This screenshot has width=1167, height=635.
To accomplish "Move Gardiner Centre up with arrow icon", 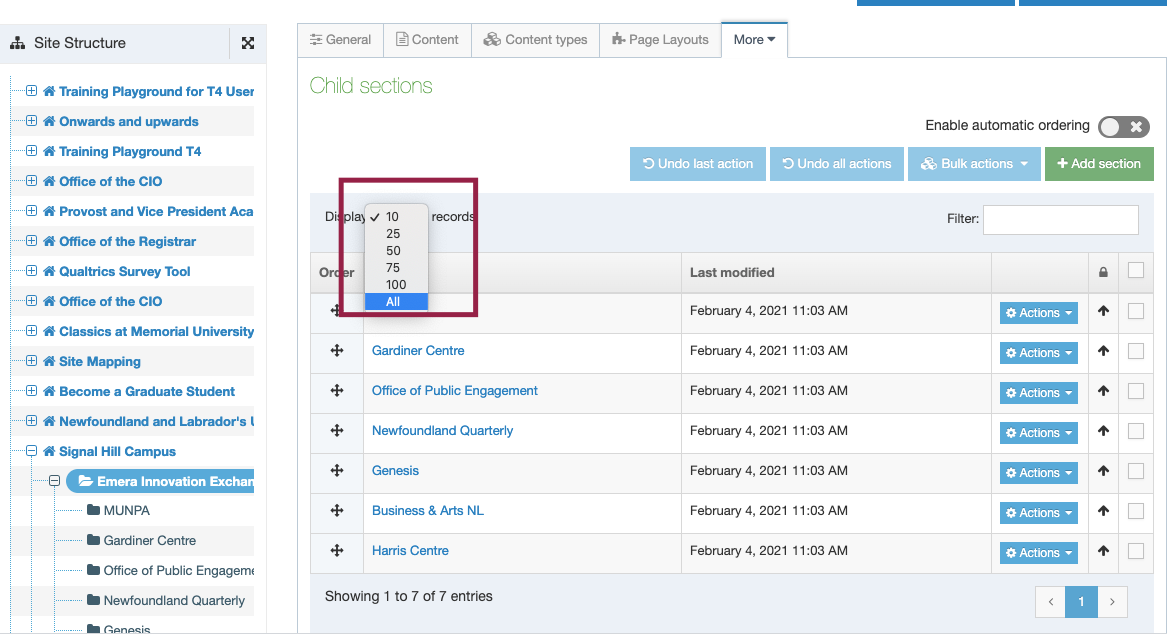I will [x=1103, y=351].
